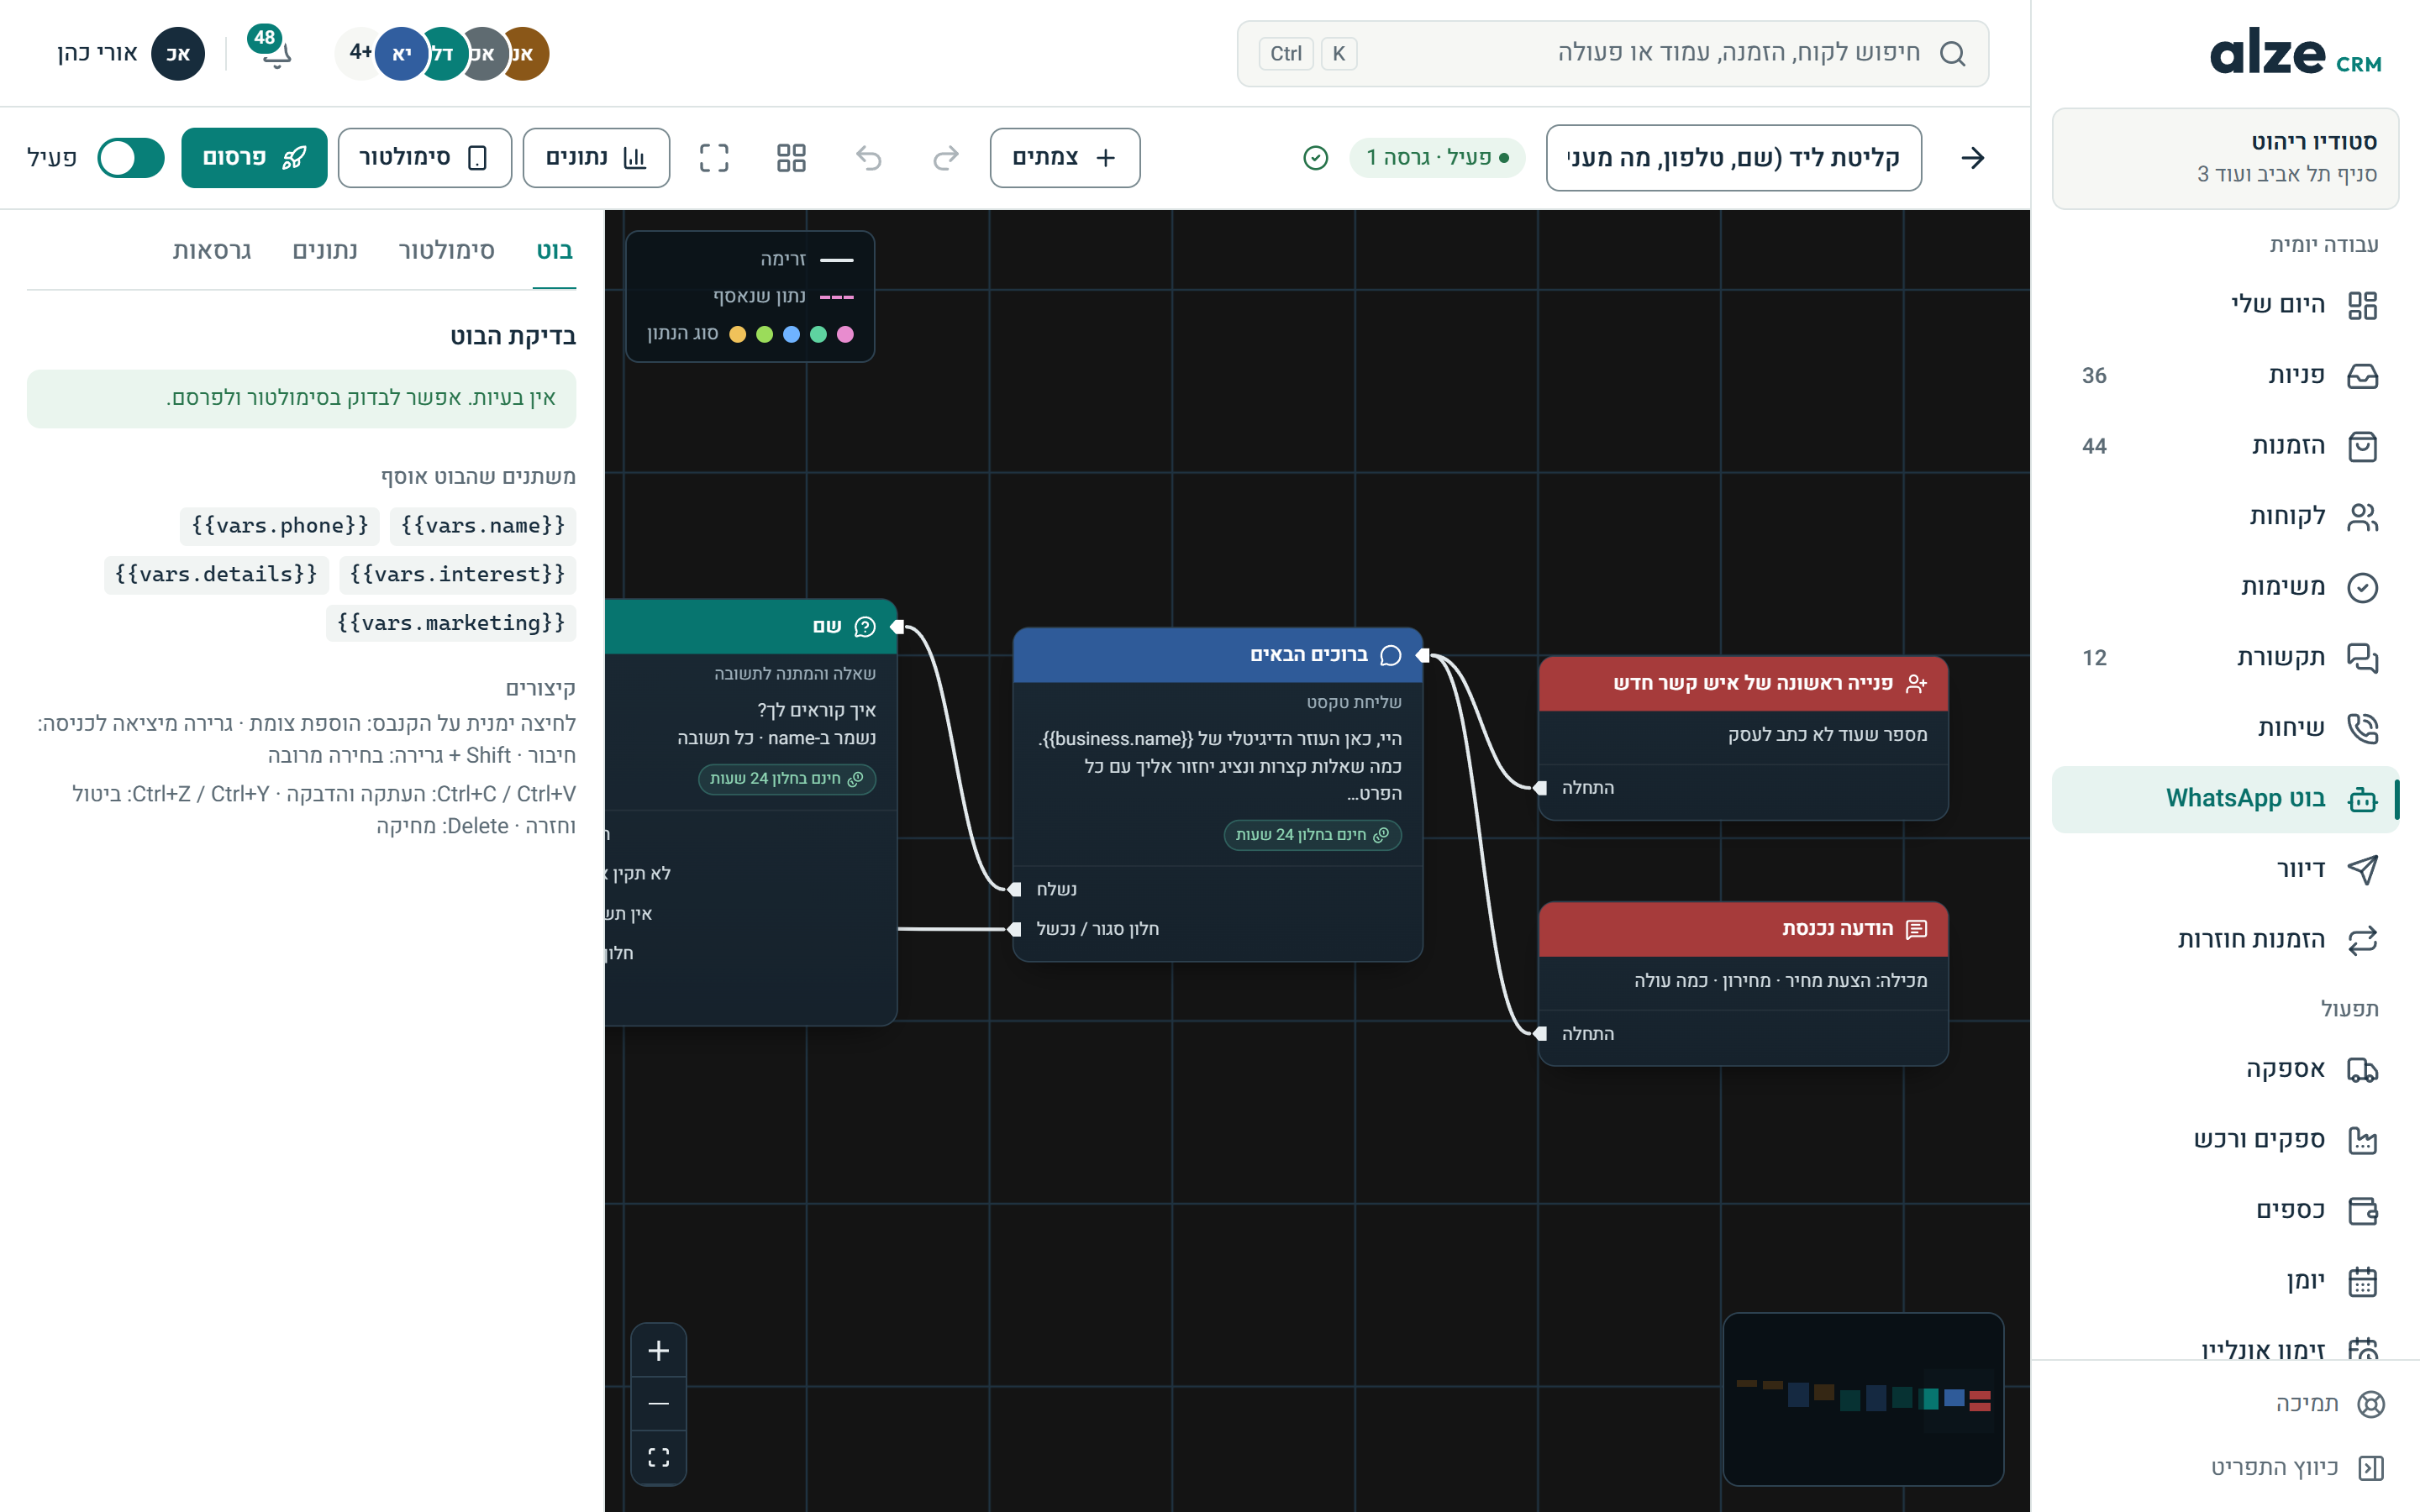Edit the bot name field קליטת ליד
Screen dimensions: 2420x1512
(x=1733, y=158)
